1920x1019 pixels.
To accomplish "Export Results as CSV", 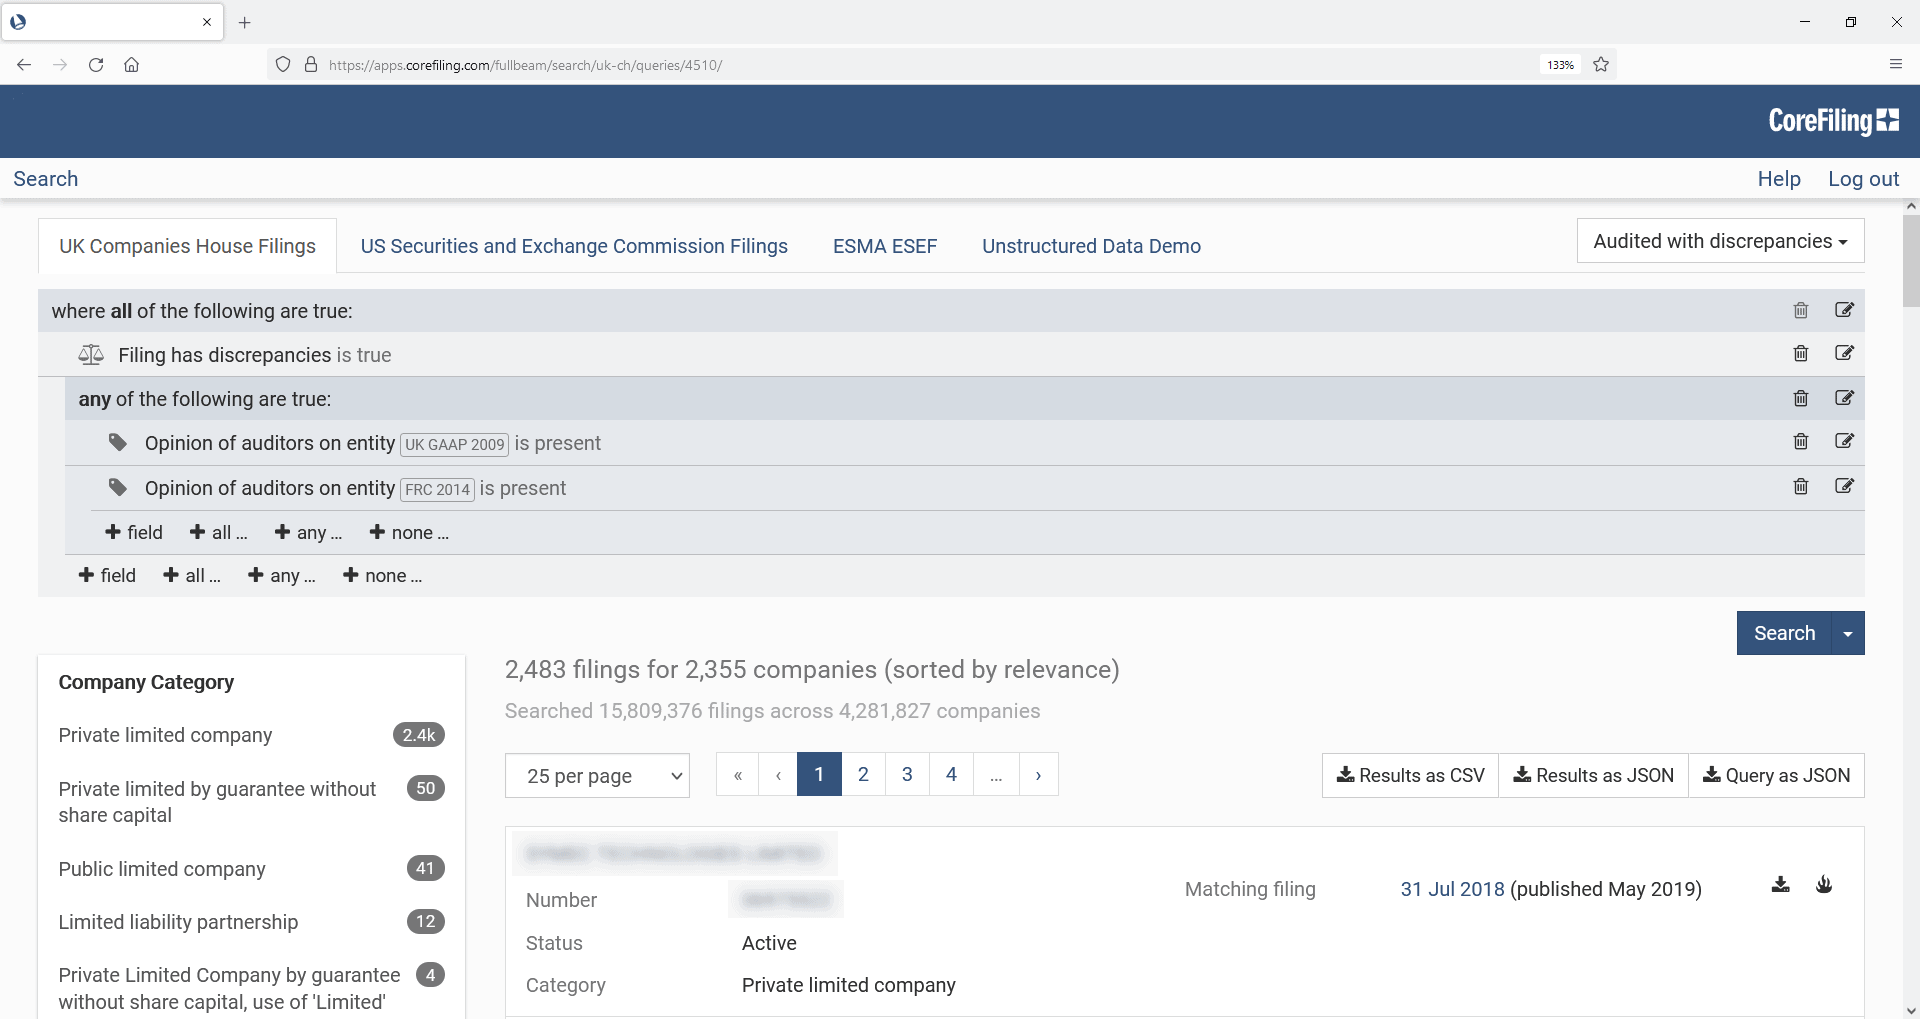I will [x=1410, y=776].
